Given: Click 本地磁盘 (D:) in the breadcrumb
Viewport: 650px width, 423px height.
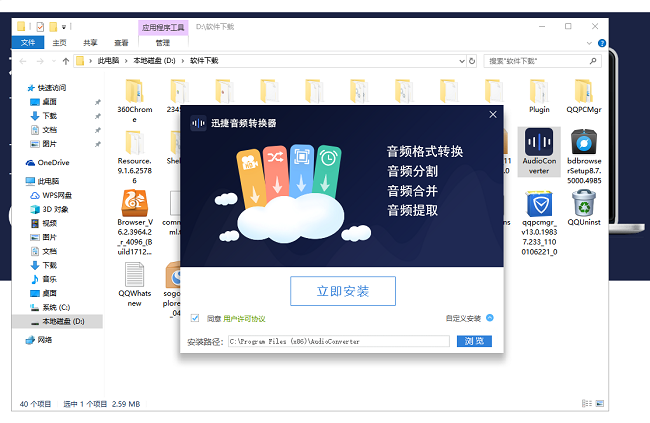Looking at the screenshot, I should [154, 61].
